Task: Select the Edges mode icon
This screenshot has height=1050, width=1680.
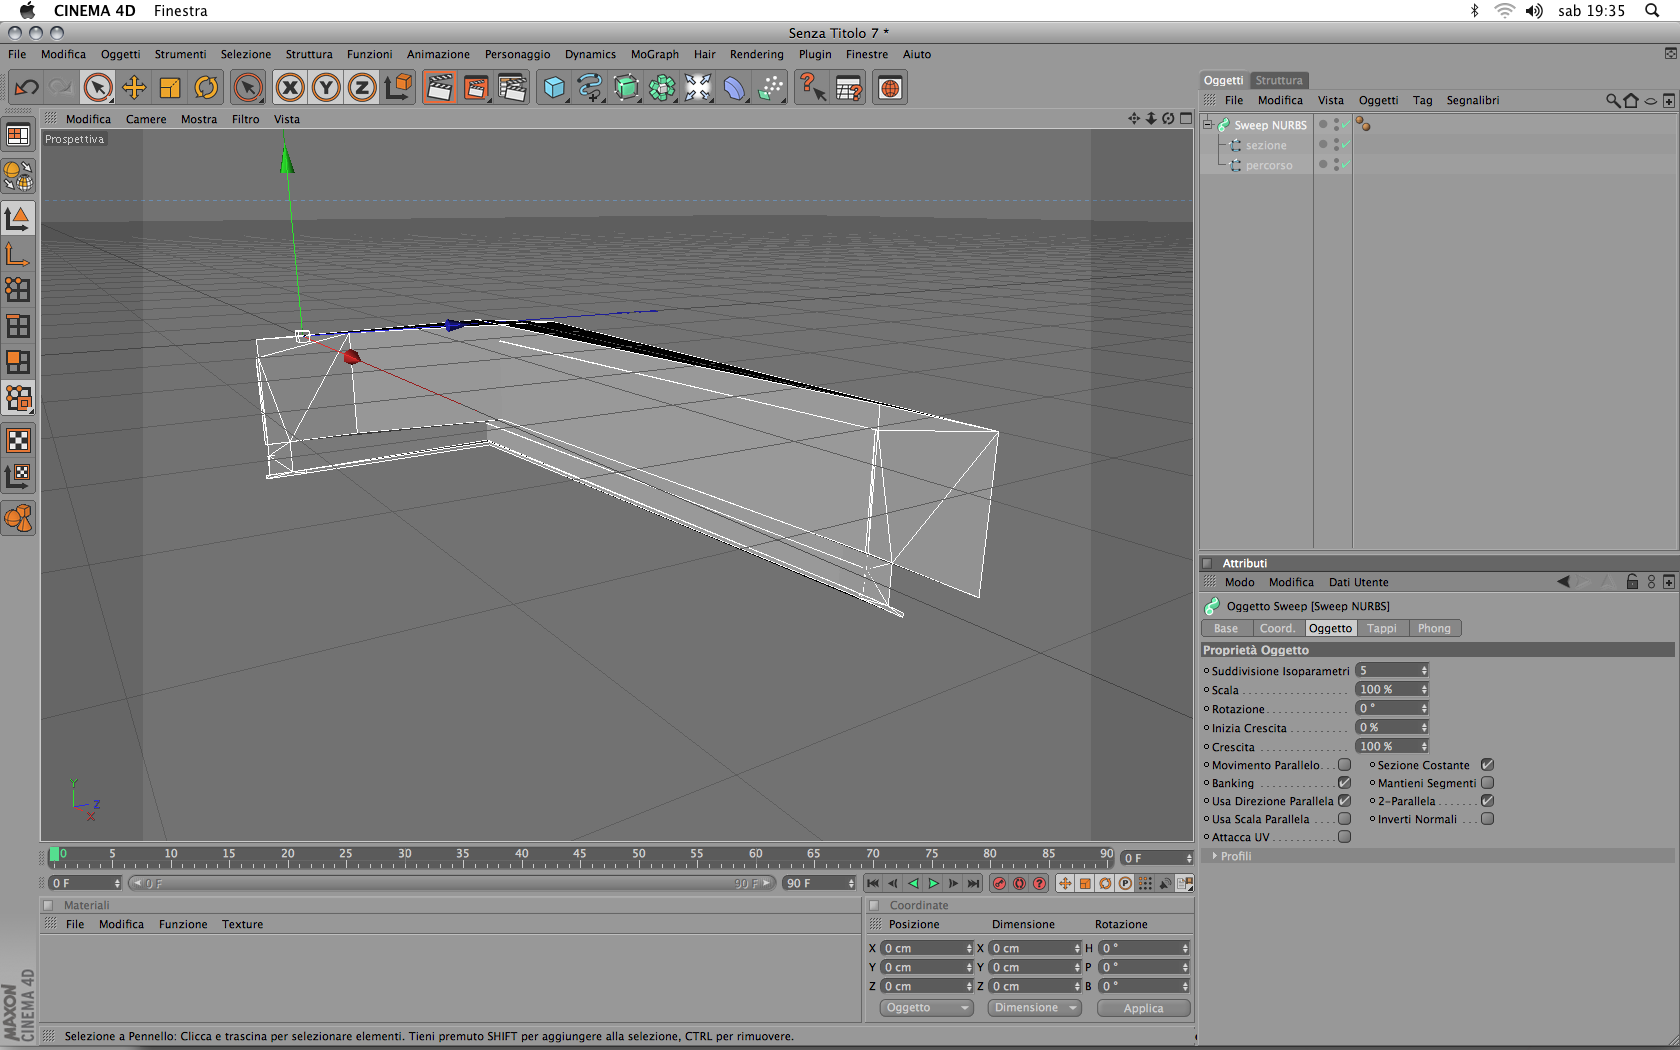Action: (x=18, y=326)
